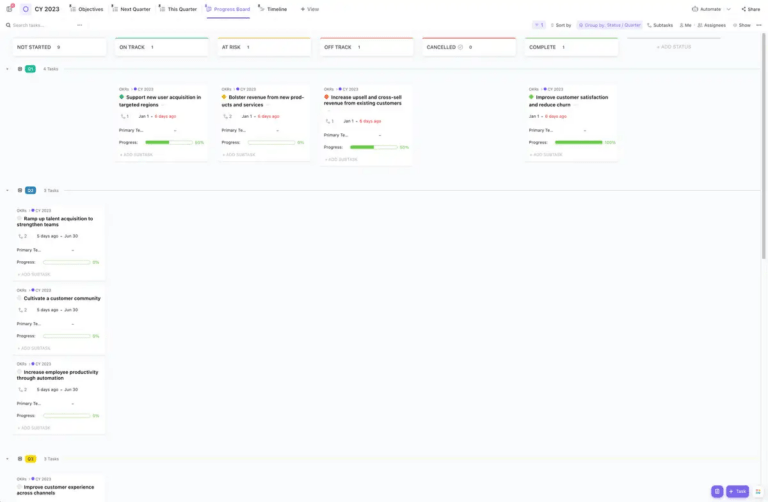Click the filter funnel badge showing 1

[x=539, y=25]
